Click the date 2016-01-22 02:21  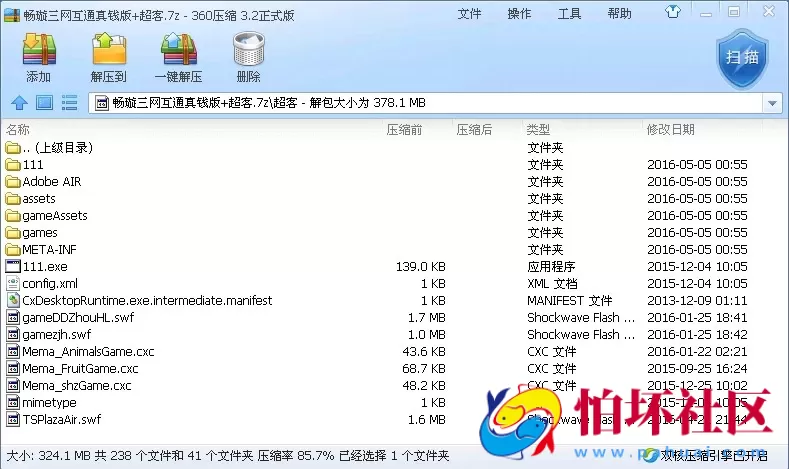click(x=697, y=352)
